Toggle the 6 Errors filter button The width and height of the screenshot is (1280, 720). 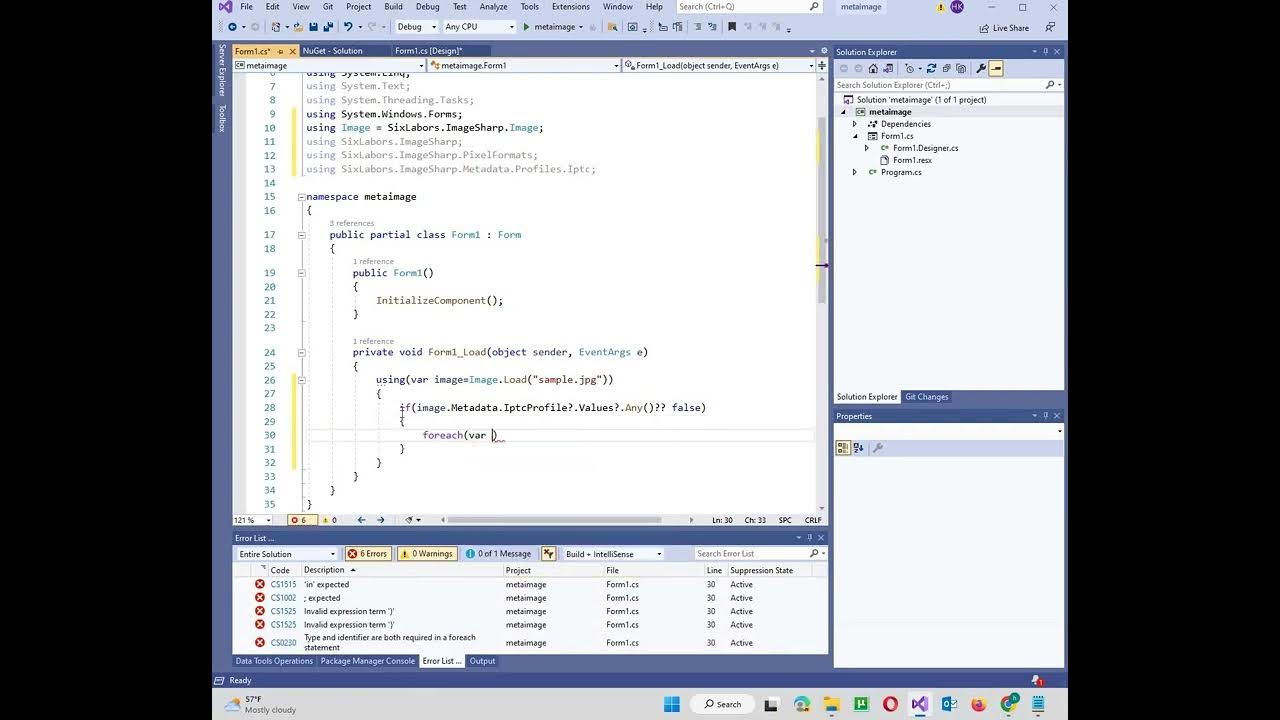pyautogui.click(x=367, y=554)
